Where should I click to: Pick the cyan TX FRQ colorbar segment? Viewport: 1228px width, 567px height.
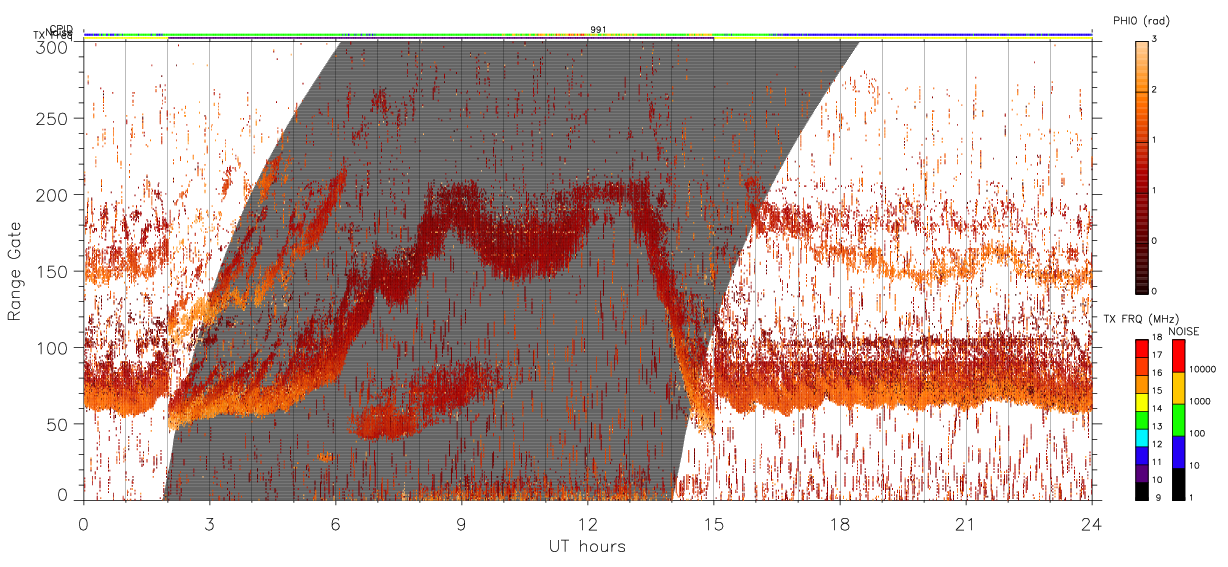[x=1141, y=438]
